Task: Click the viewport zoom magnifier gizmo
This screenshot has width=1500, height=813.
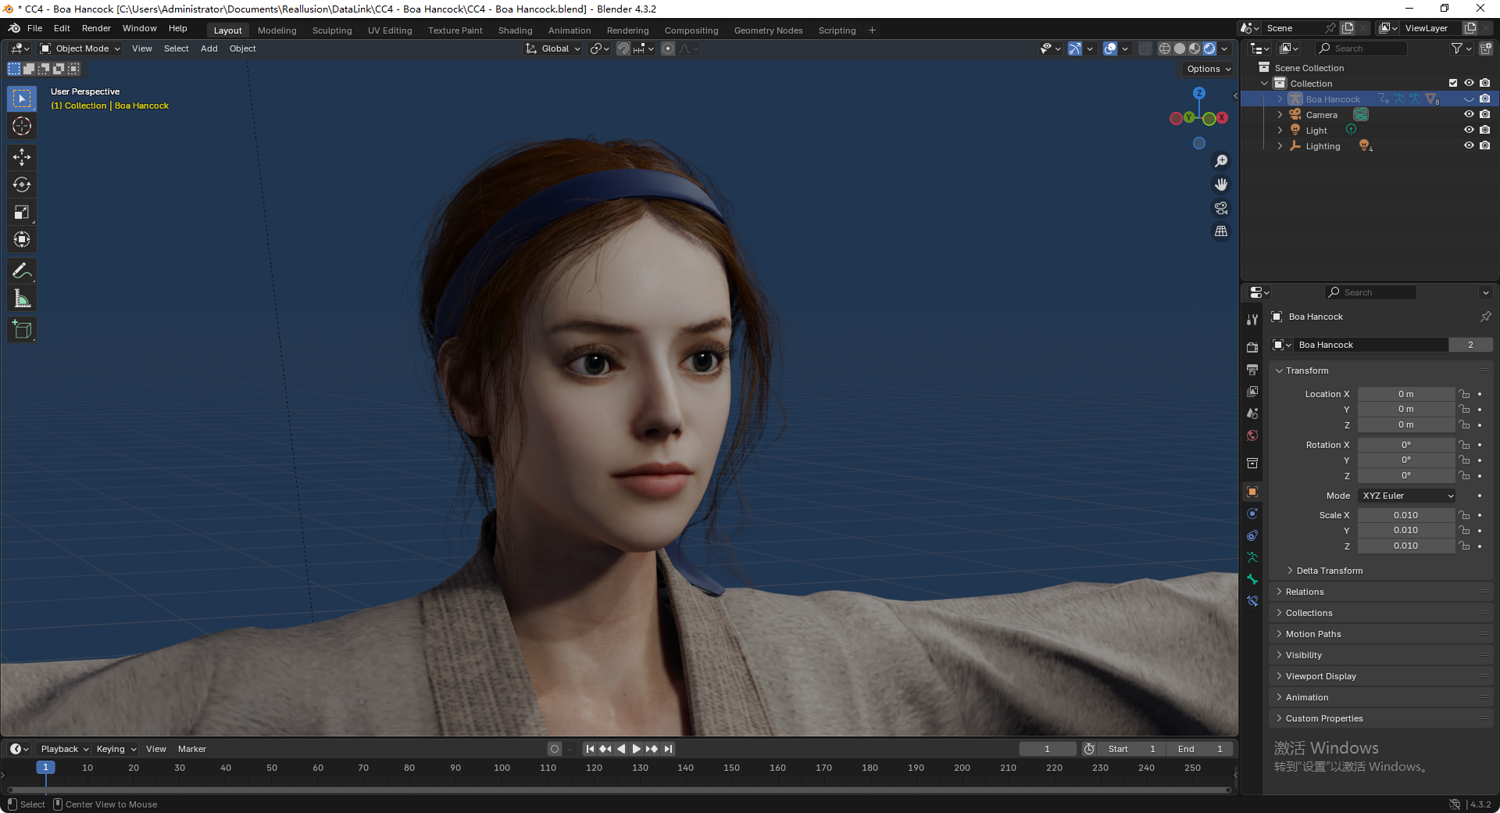Action: [x=1221, y=161]
